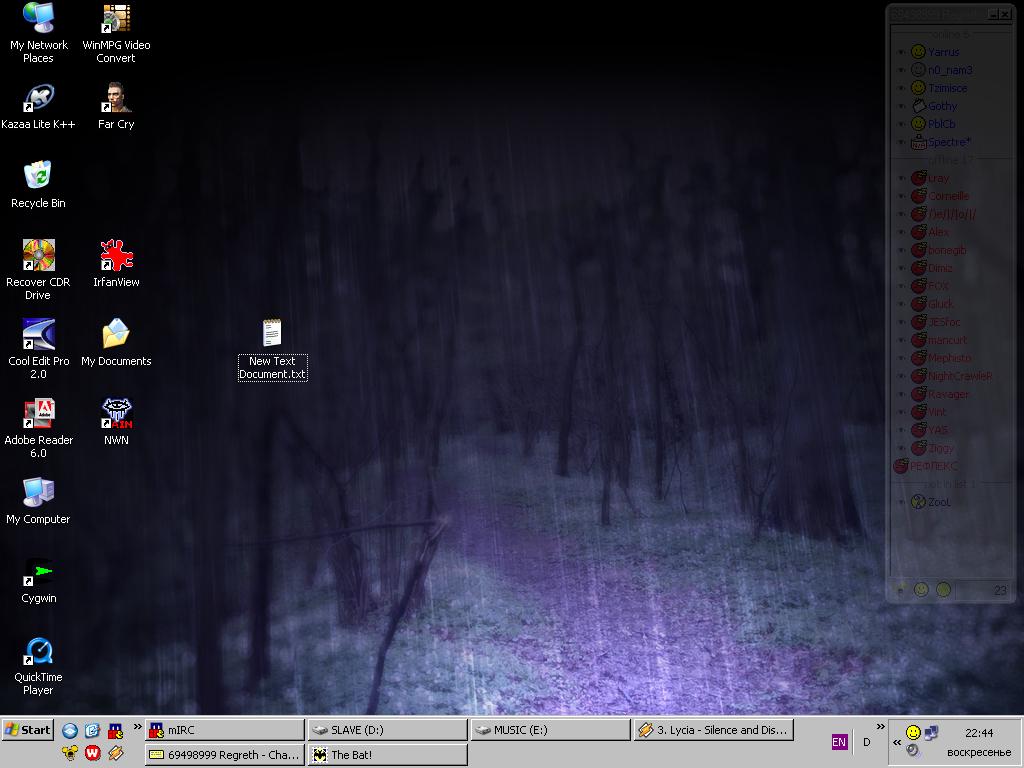This screenshot has width=1024, height=768.
Task: Select the NWN game shortcut
Action: [116, 415]
